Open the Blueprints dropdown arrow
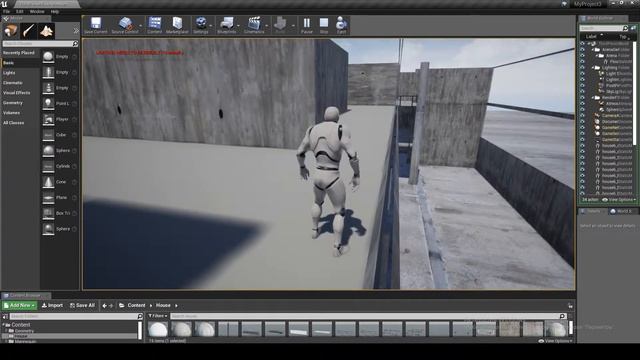 point(238,25)
